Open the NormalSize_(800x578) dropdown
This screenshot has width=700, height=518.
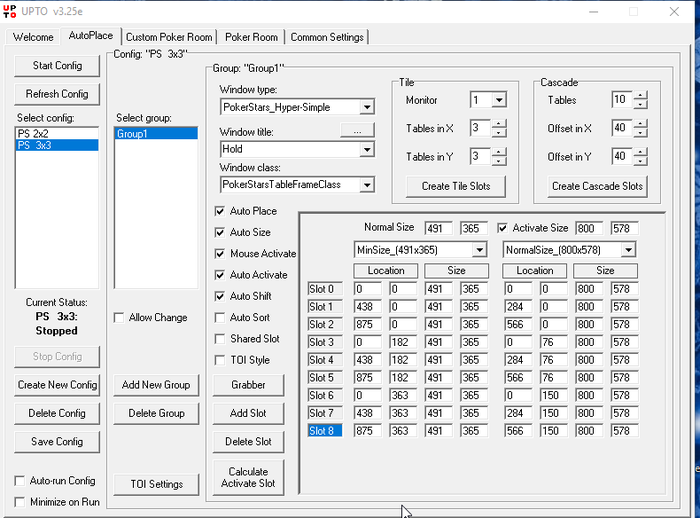(x=627, y=250)
